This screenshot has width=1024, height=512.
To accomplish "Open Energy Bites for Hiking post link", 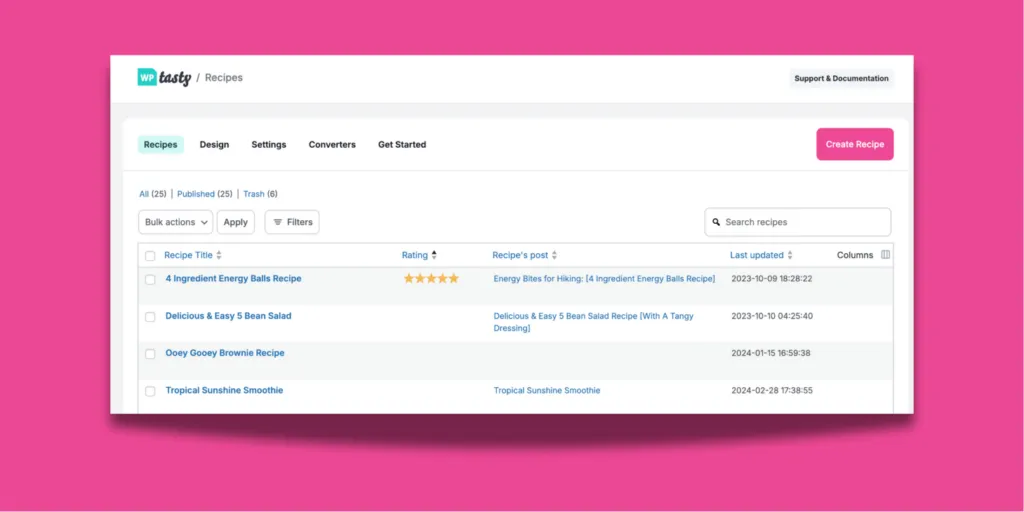I will (604, 279).
